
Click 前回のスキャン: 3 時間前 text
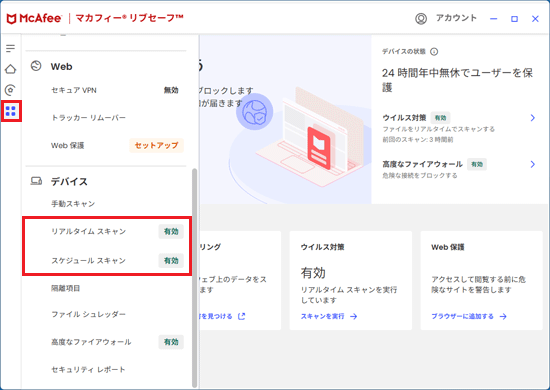(417, 140)
